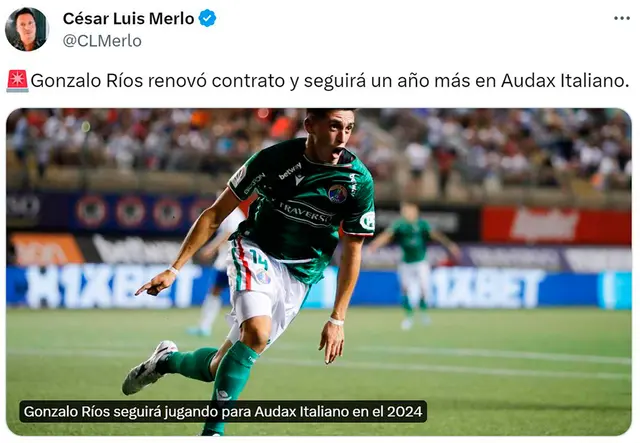This screenshot has width=640, height=443.
Task: Click number 14 on the white shorts
Action: pyautogui.click(x=259, y=260)
